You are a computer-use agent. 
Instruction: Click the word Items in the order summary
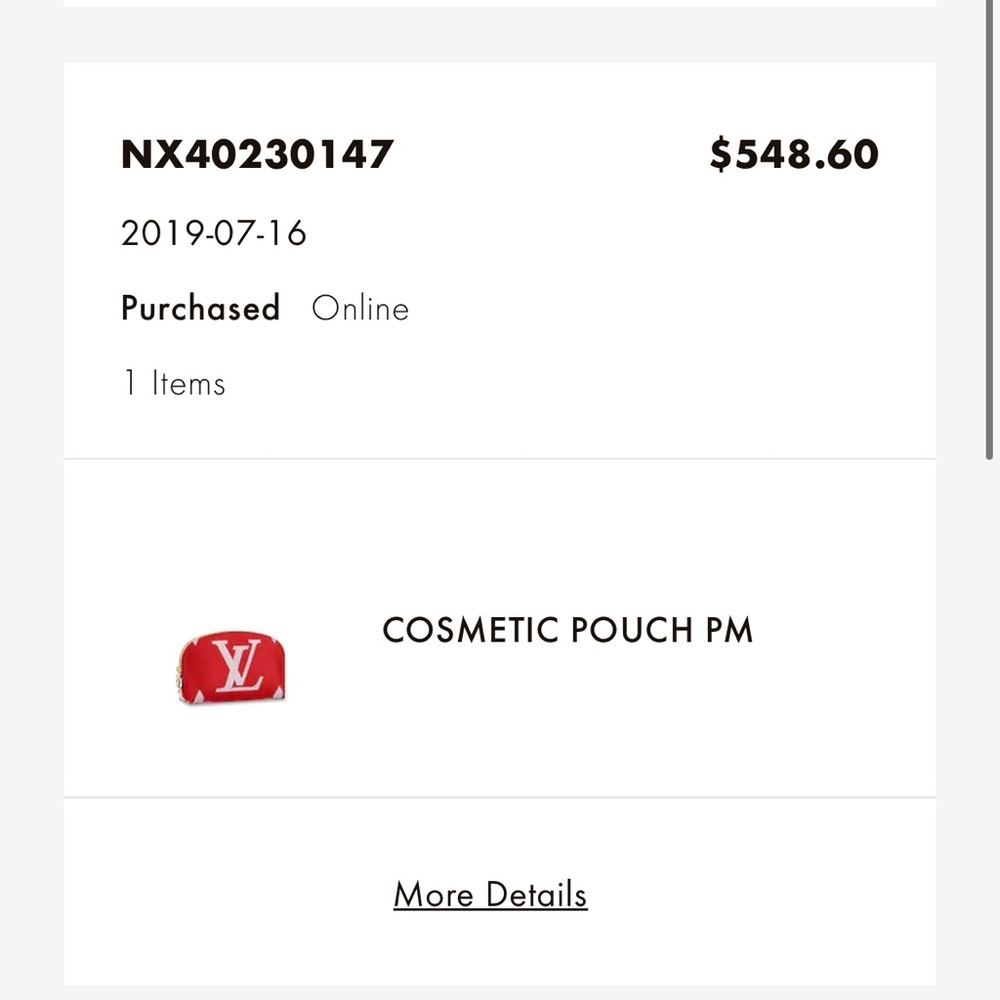(x=188, y=383)
